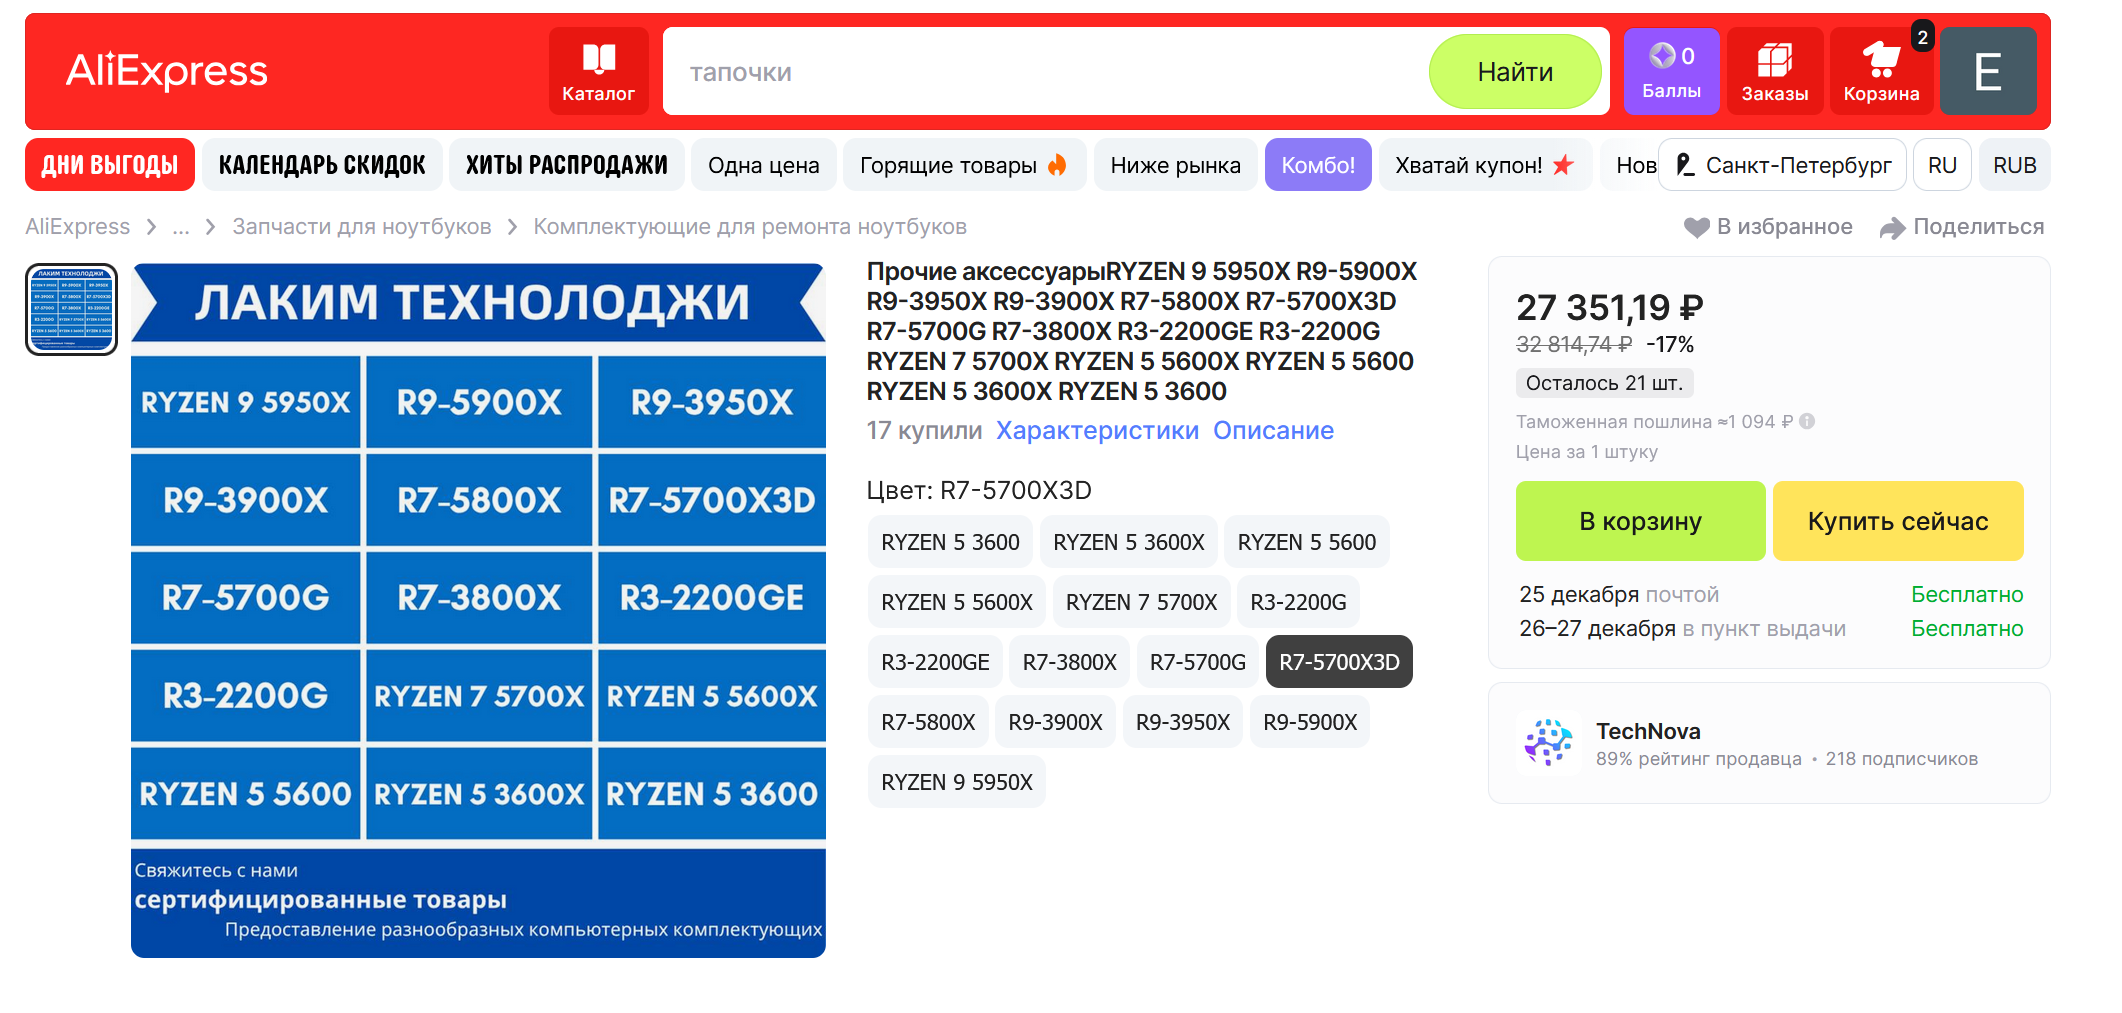Jump to Описание section
Viewport: 2122px width, 1013px height.
coord(1273,431)
